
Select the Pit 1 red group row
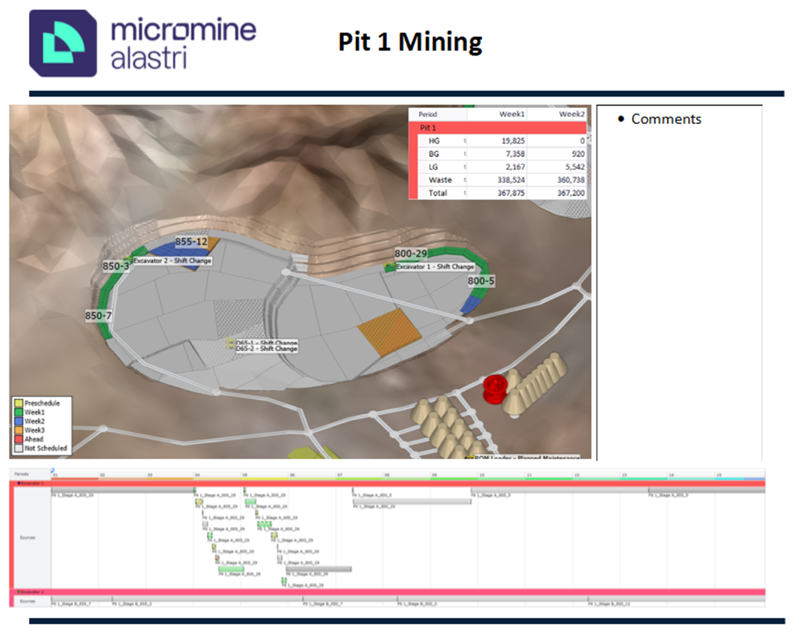(498, 128)
